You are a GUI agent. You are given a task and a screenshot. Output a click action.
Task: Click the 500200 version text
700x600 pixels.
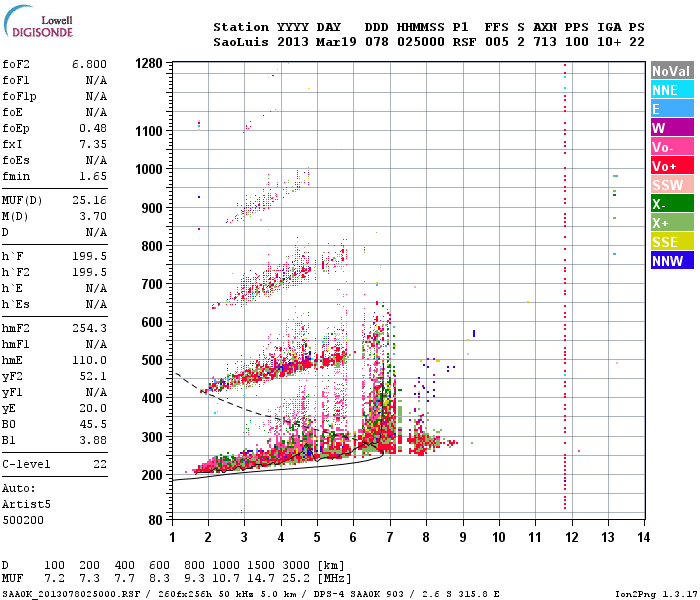(23, 521)
